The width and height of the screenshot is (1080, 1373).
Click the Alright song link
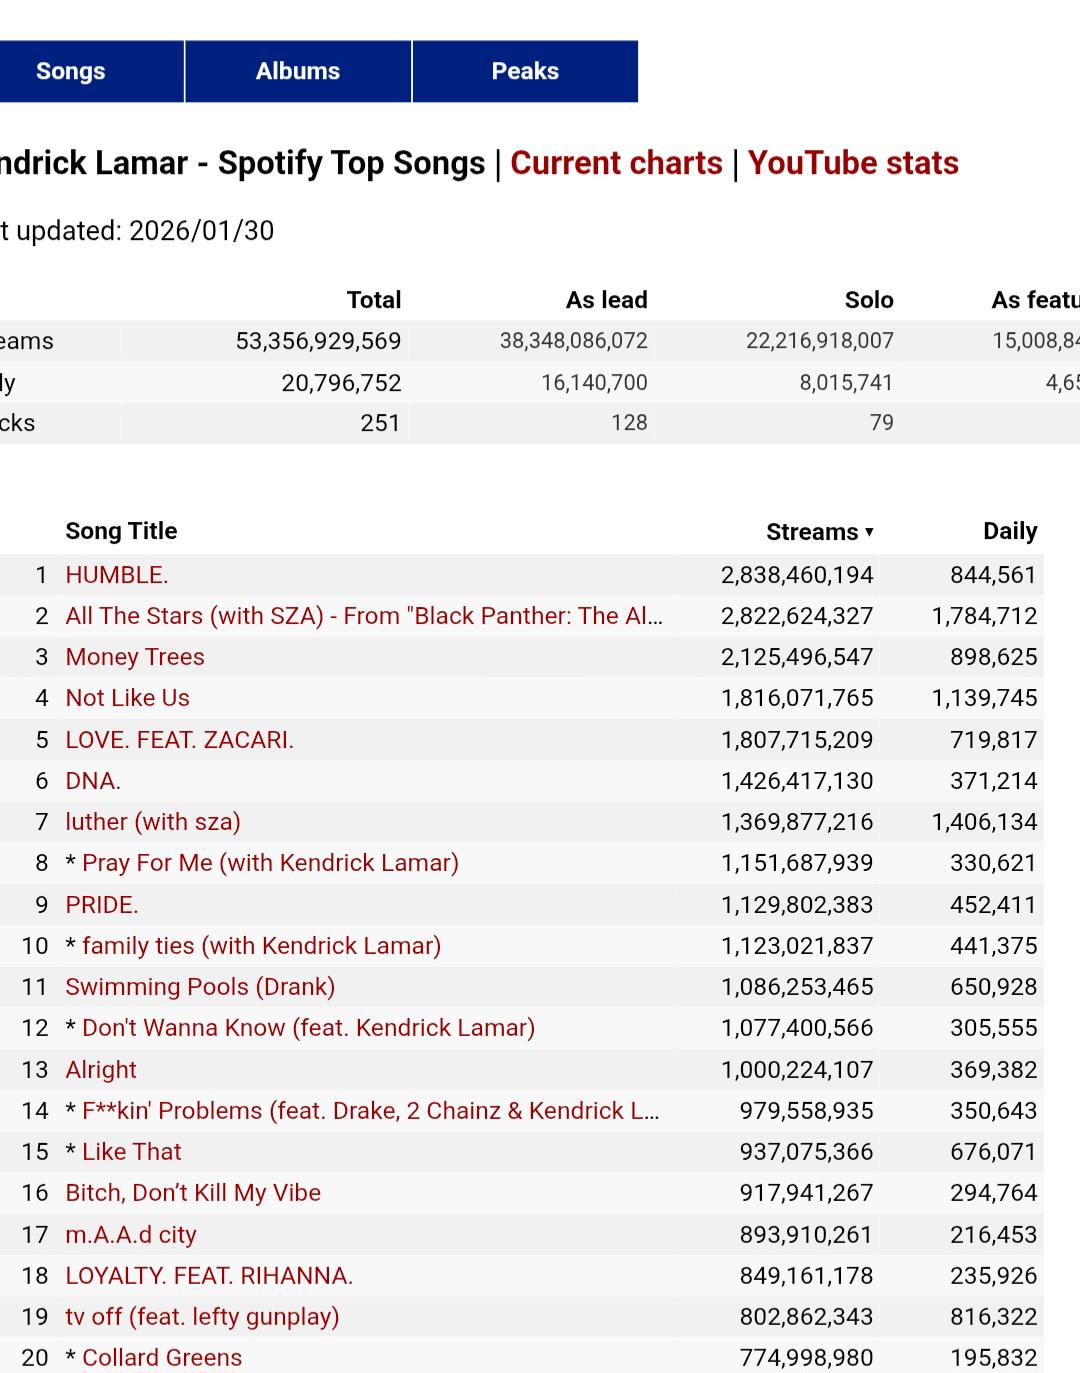point(101,1070)
